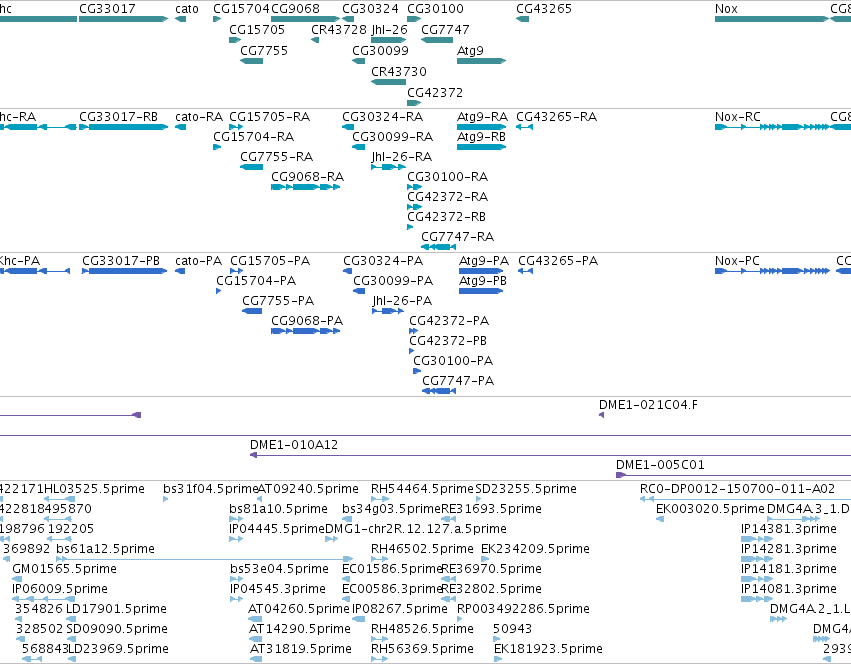This screenshot has height=664, width=851.
Task: Select EST AT14290.5prime
Action: tap(300, 629)
